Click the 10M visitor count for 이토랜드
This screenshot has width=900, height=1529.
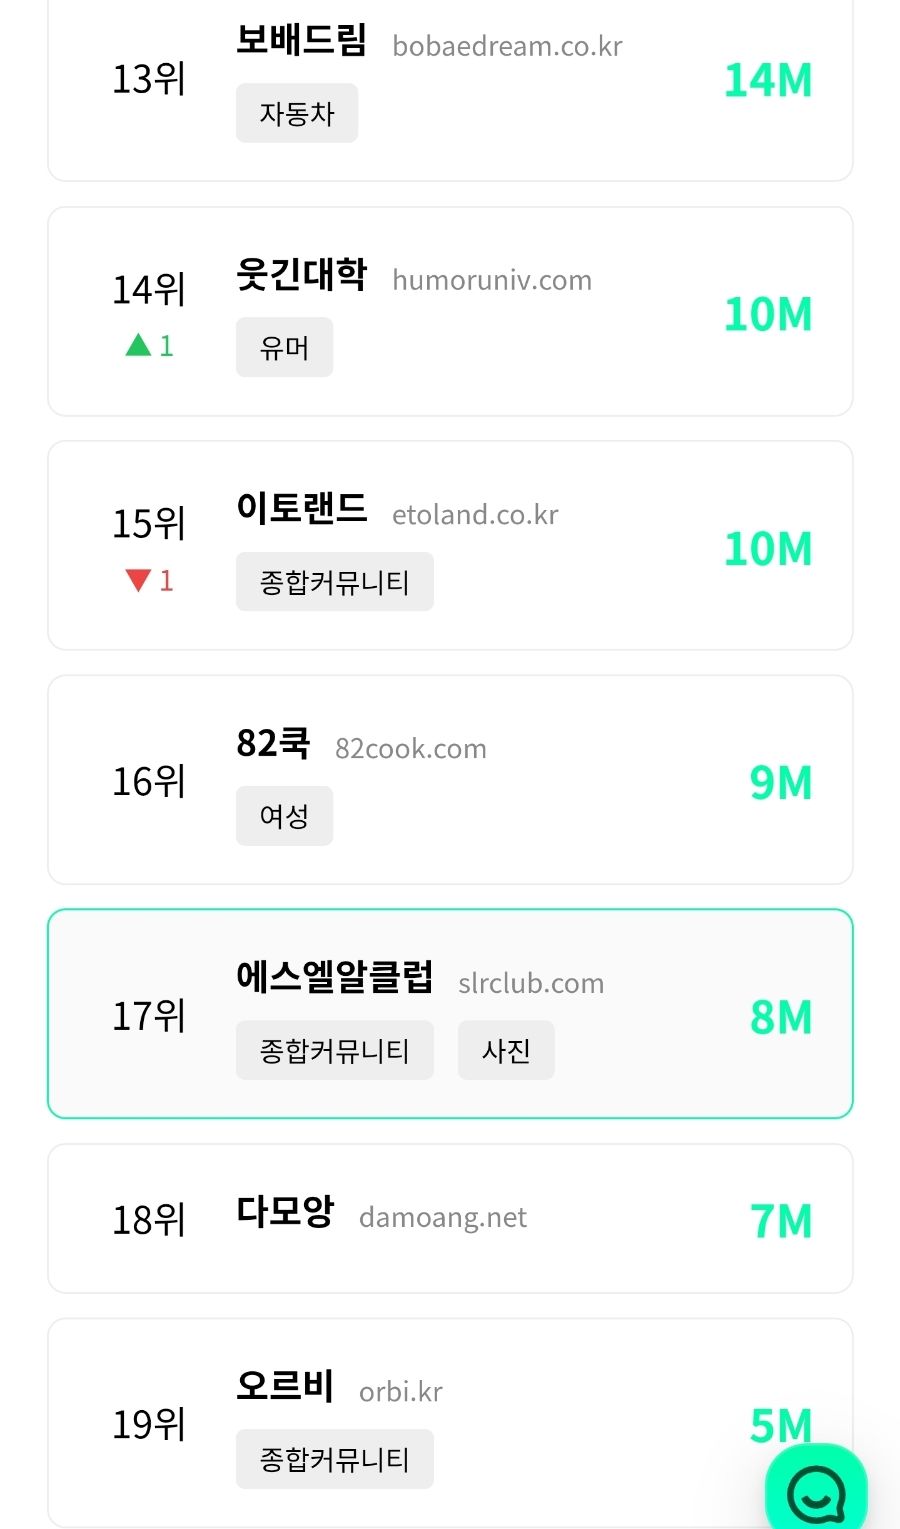[767, 549]
